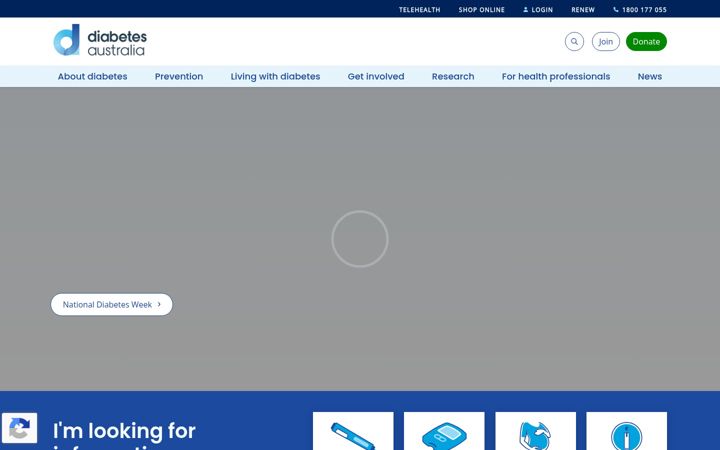Open About diabetes menu

92,76
